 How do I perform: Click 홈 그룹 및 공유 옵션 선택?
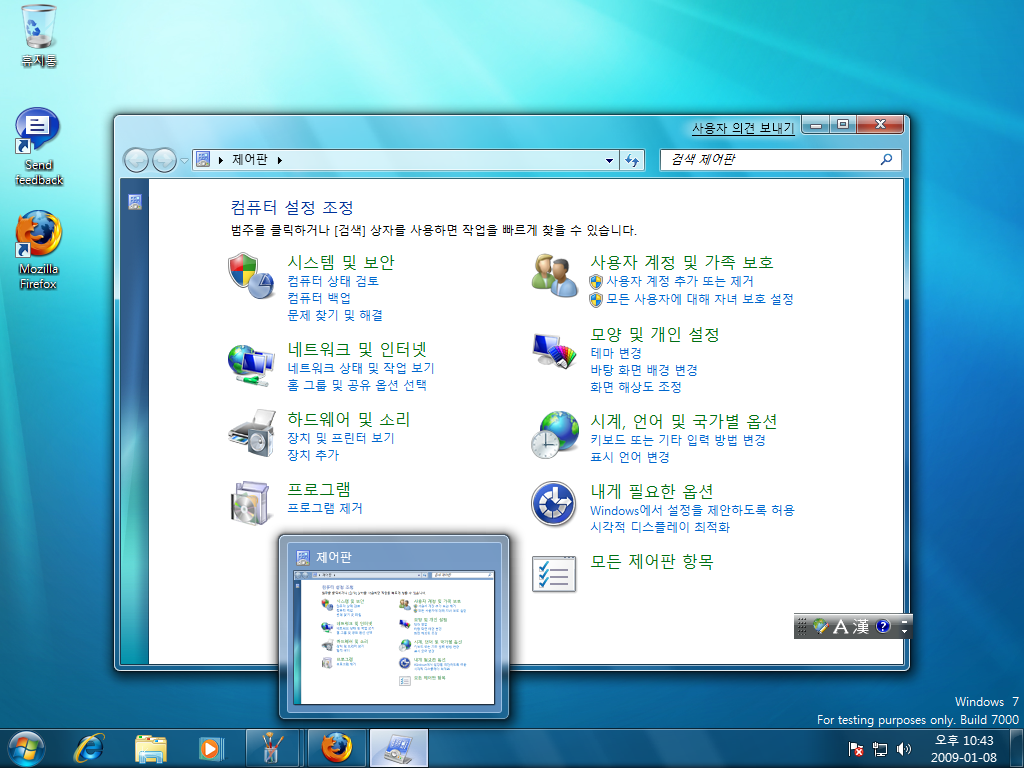click(x=357, y=385)
